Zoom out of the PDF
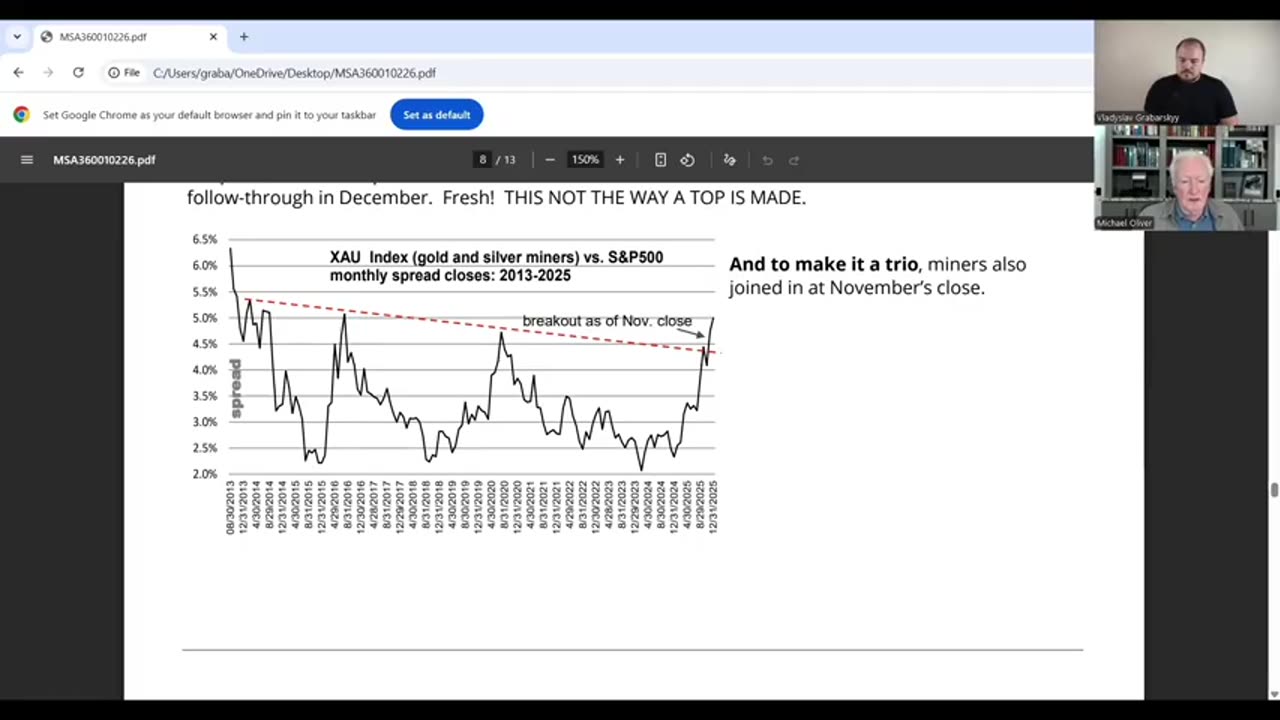Viewport: 1280px width, 720px height. pyautogui.click(x=549, y=160)
